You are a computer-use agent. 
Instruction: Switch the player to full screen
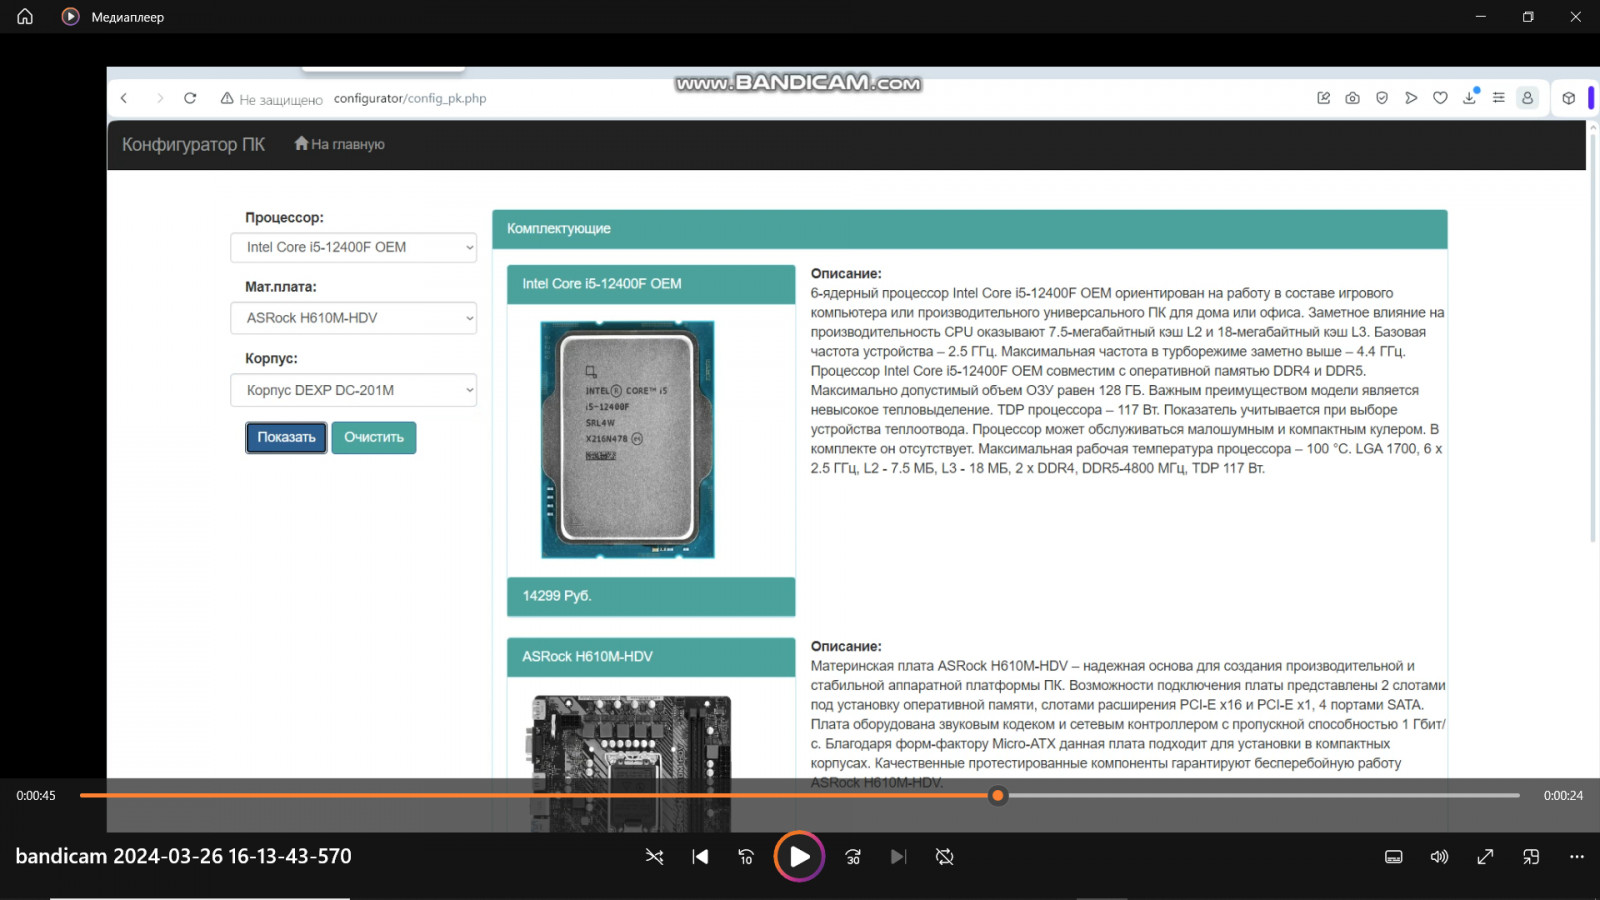click(1485, 857)
